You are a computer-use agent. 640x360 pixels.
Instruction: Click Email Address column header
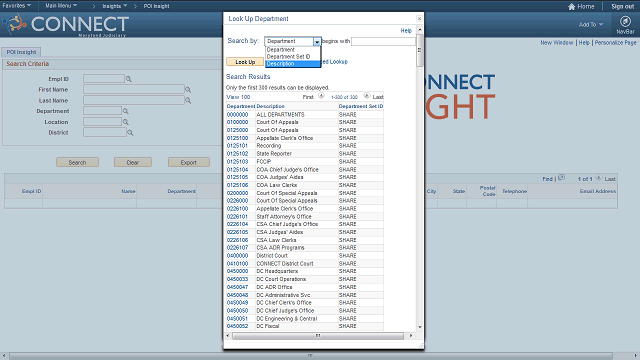pos(598,191)
